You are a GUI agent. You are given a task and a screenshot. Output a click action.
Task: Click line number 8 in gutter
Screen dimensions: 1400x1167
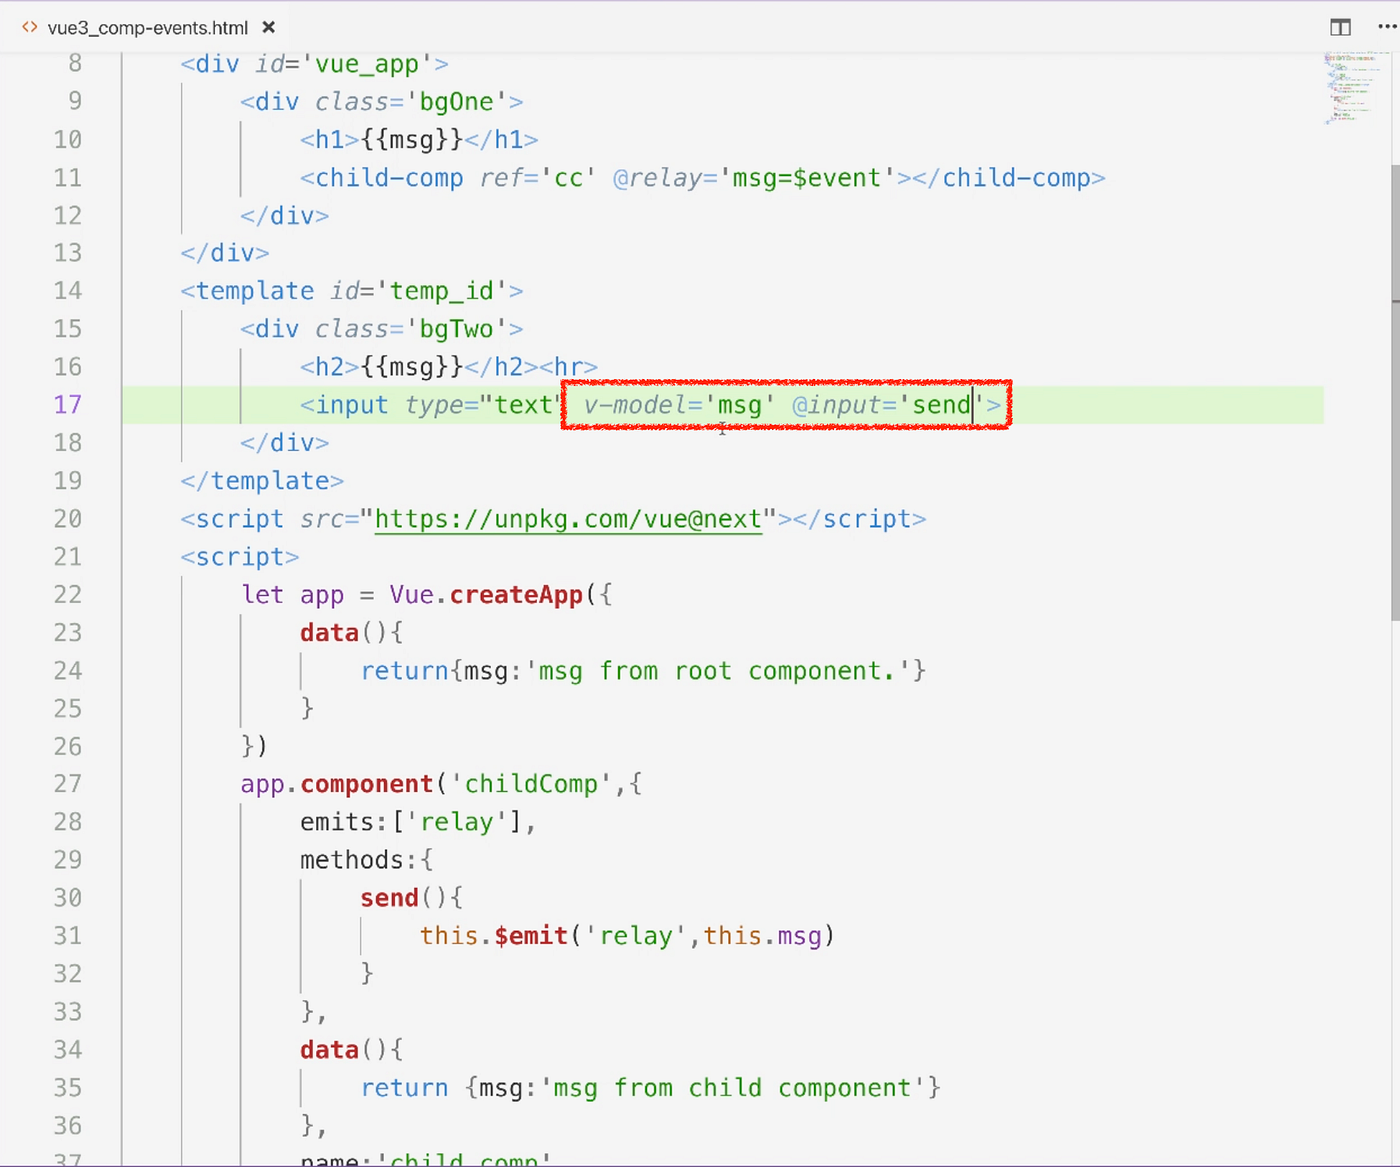coord(75,63)
